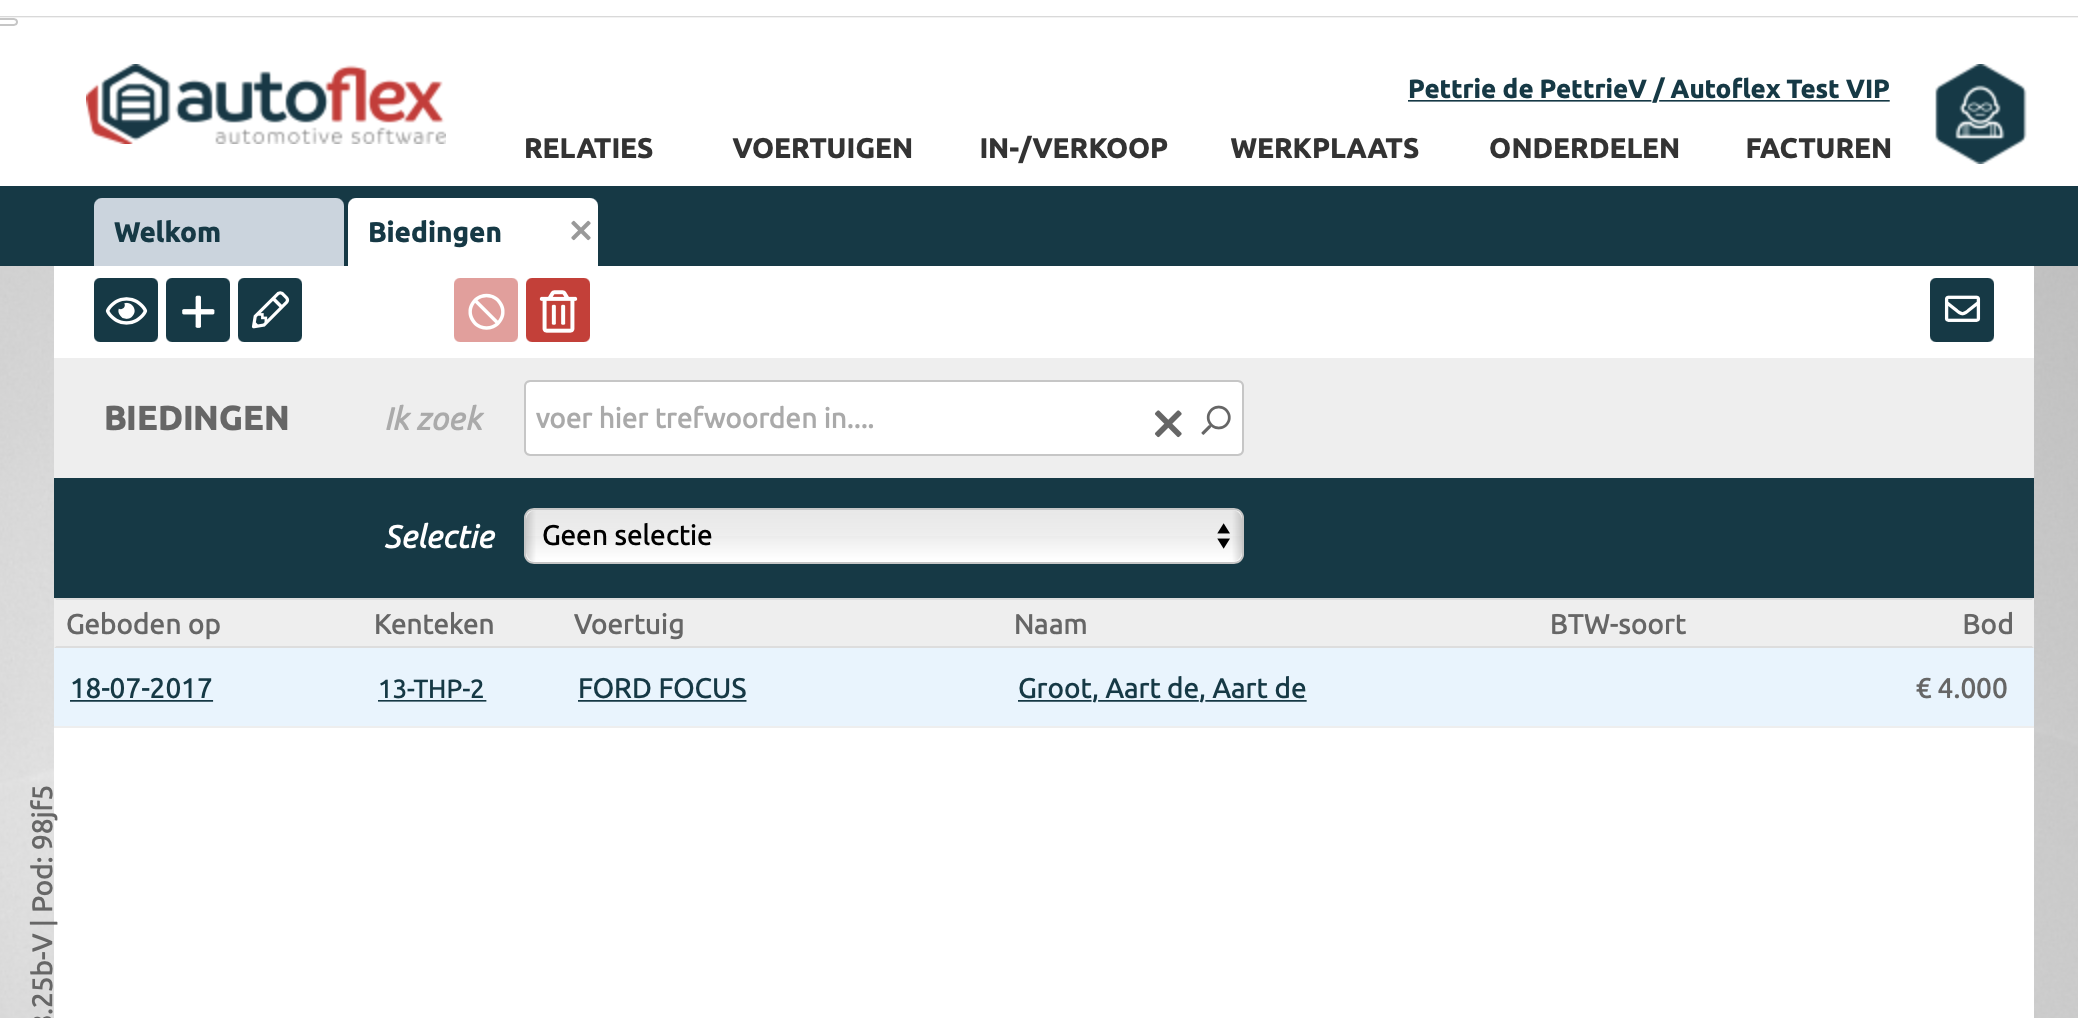Clear search field with X icon
This screenshot has height=1018, width=2078.
1167,422
